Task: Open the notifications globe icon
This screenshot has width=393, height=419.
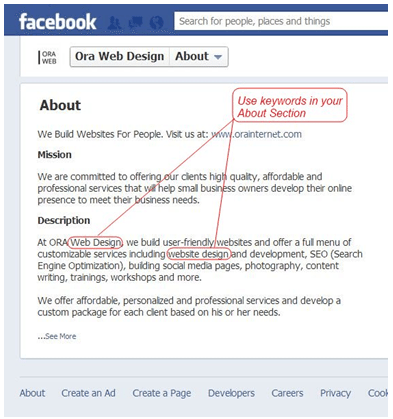Action: [x=156, y=23]
